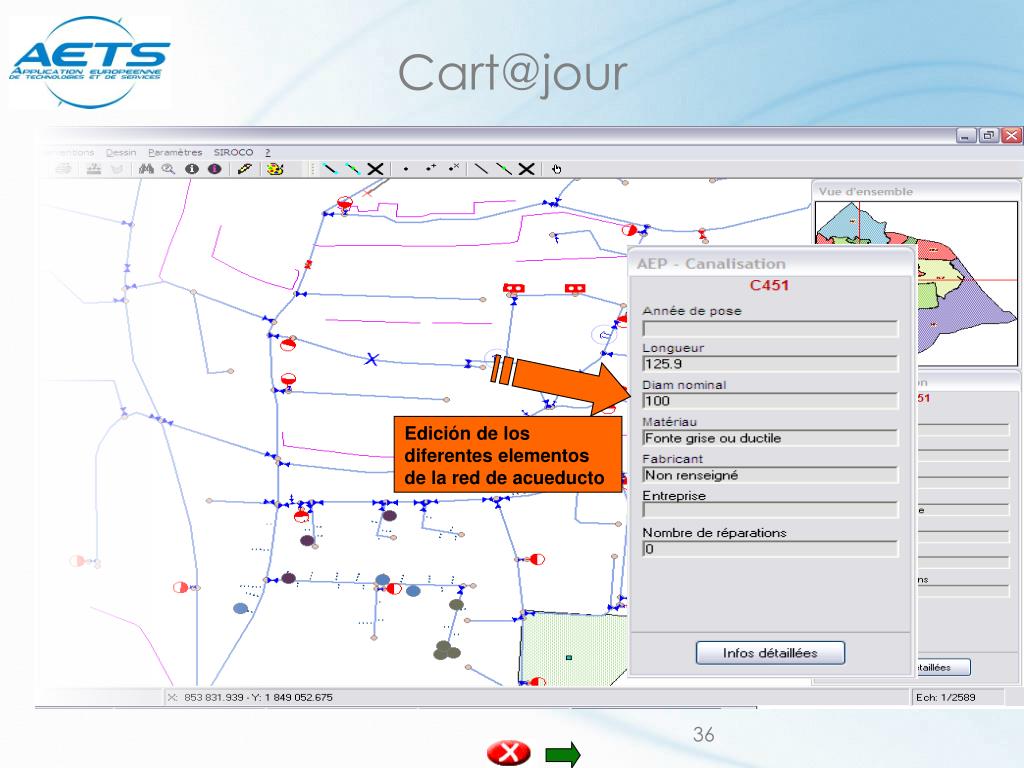Click the second X delete tool

[526, 169]
